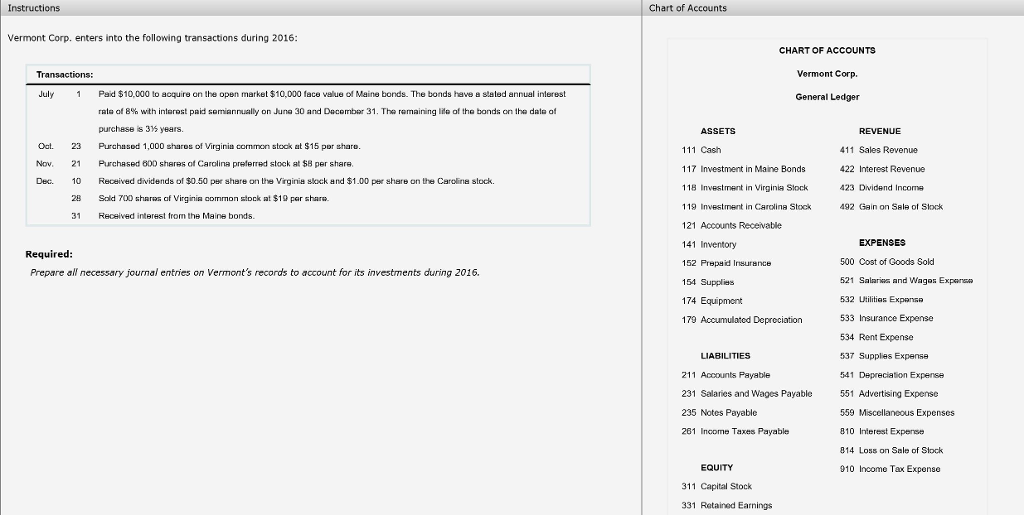The image size is (1024, 515).
Task: Click 810 Interest Expense
Action: click(x=882, y=431)
